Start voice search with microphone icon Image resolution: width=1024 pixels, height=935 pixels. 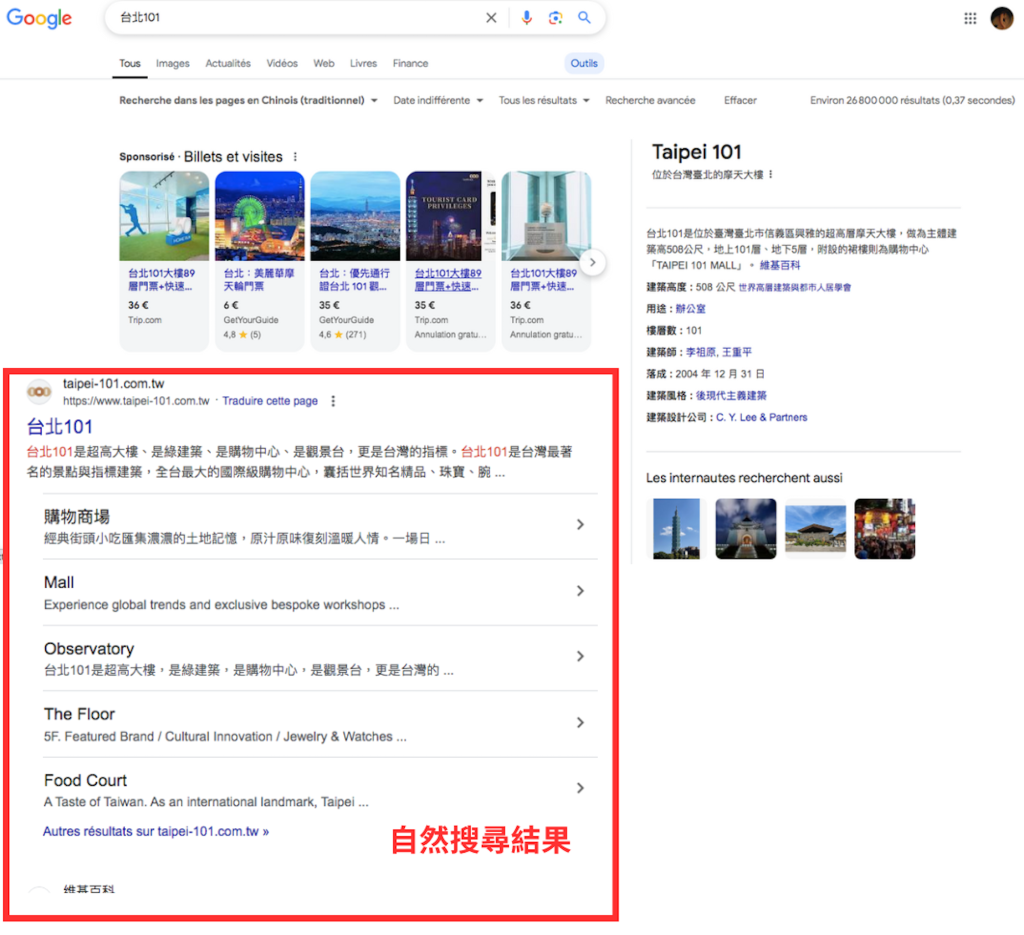pos(526,18)
